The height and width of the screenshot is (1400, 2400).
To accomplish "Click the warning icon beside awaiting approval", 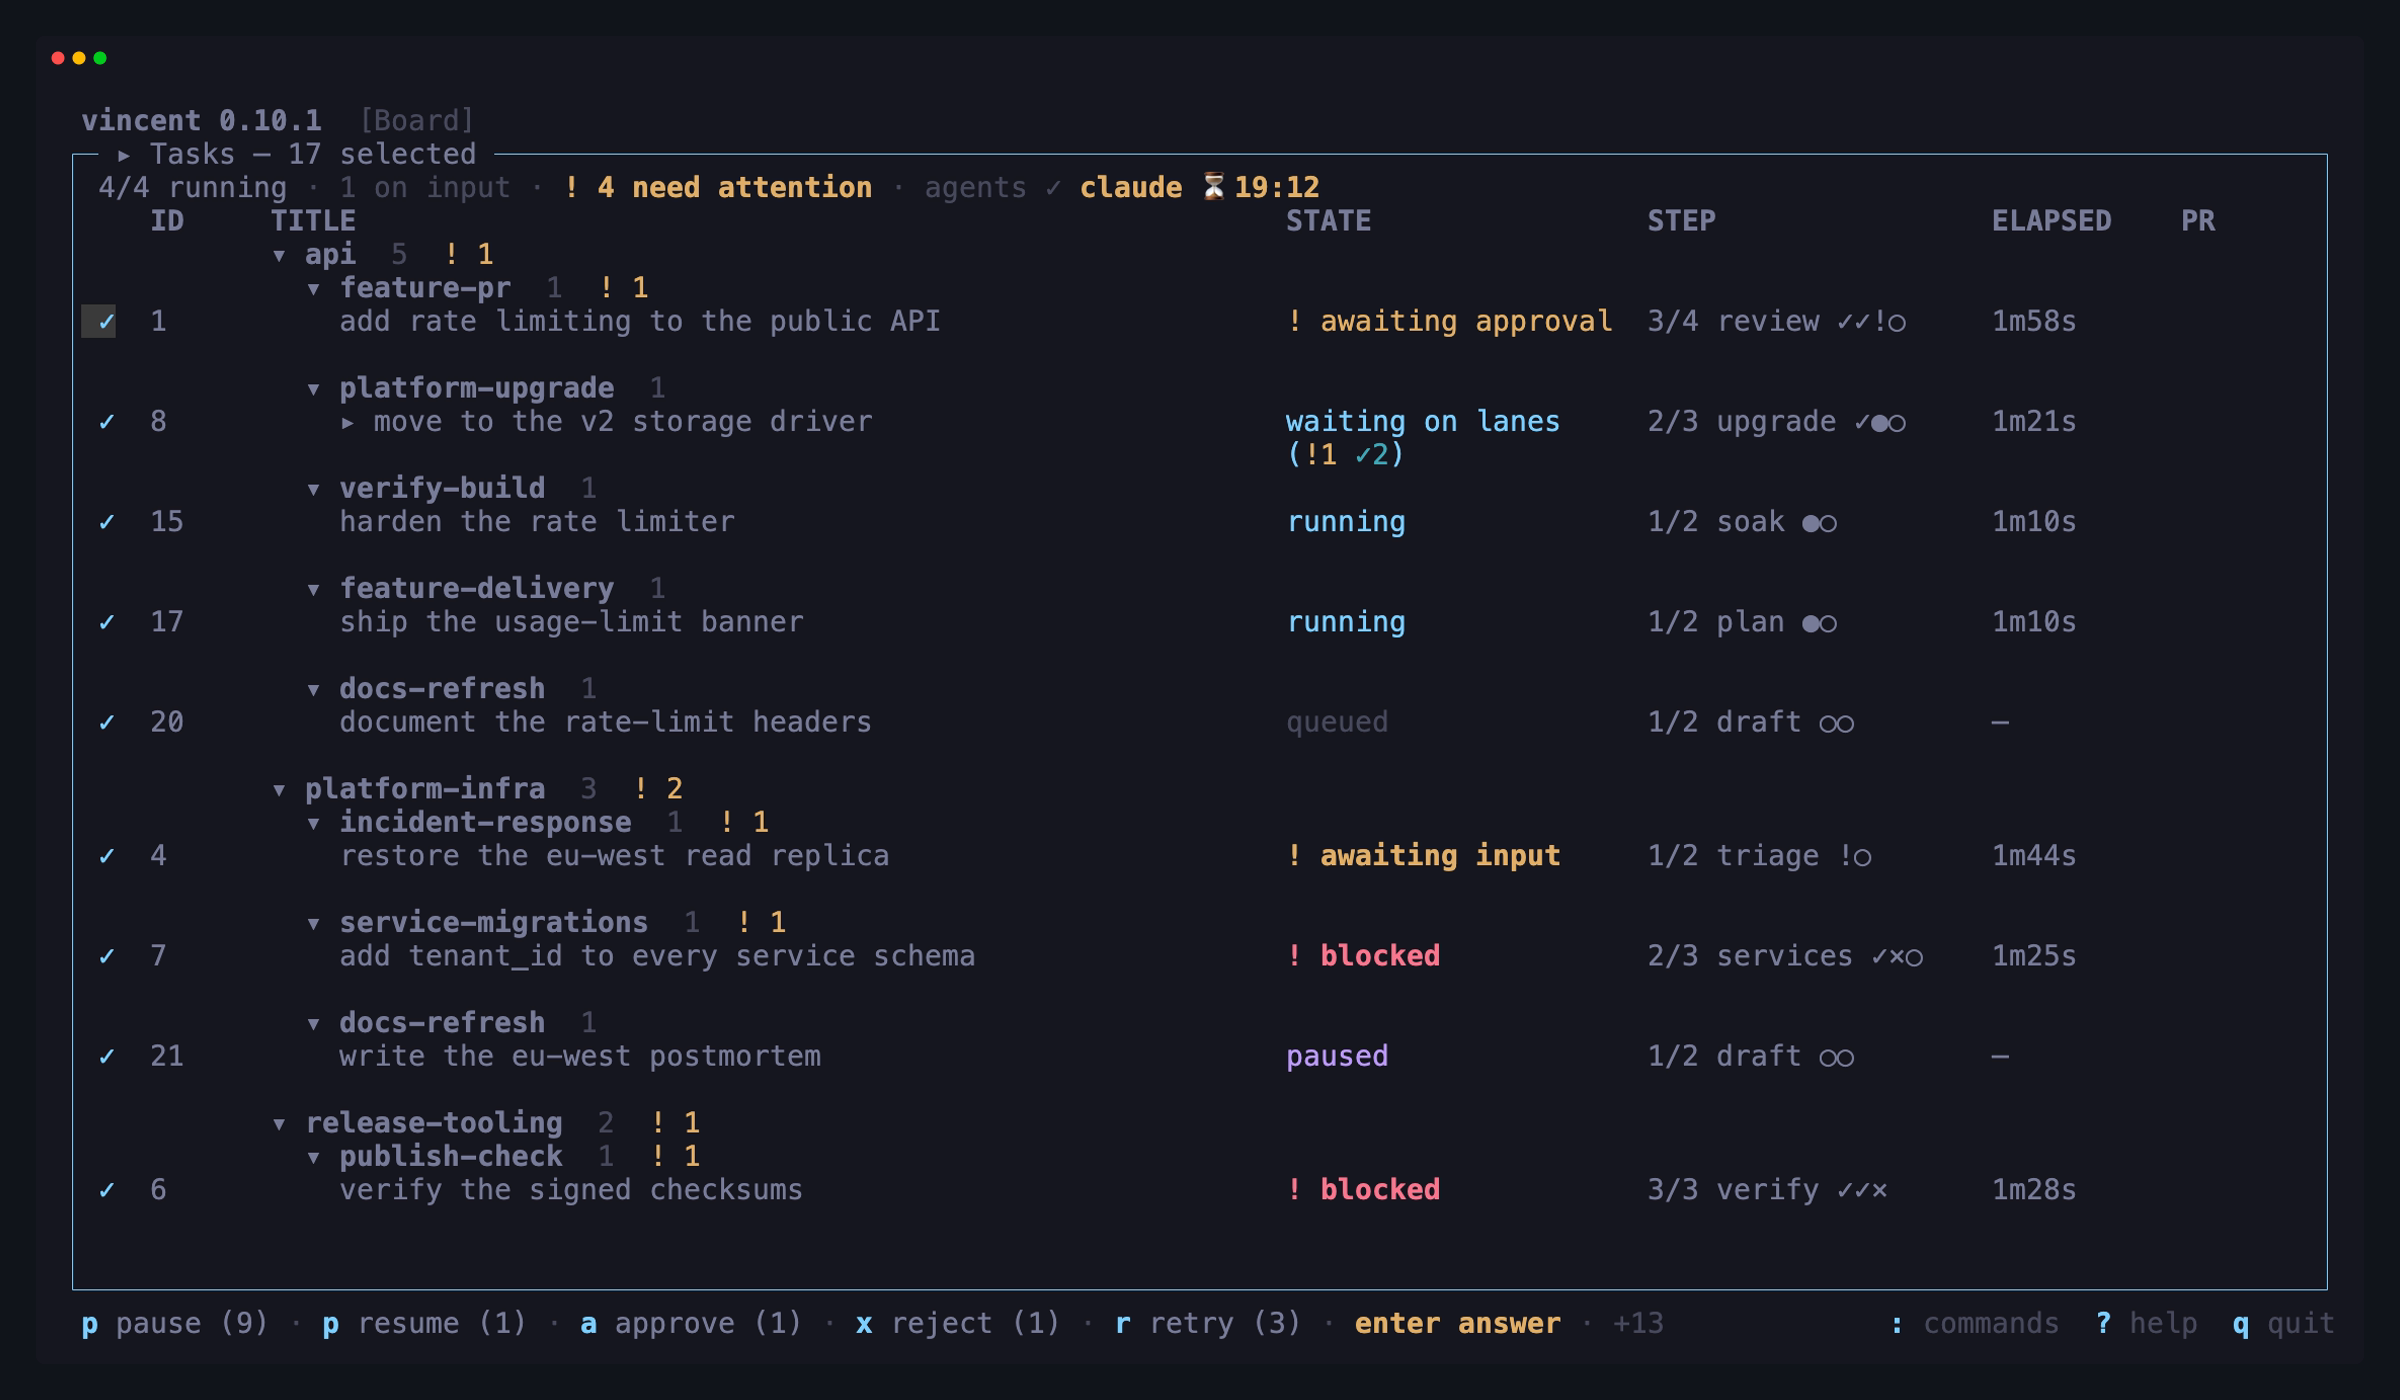I will (x=1295, y=321).
